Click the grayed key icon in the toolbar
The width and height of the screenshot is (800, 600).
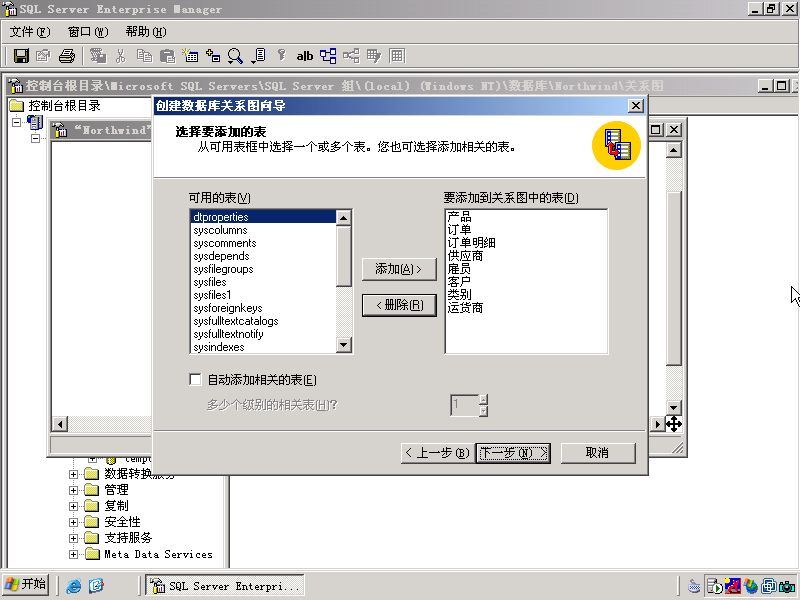(x=282, y=56)
